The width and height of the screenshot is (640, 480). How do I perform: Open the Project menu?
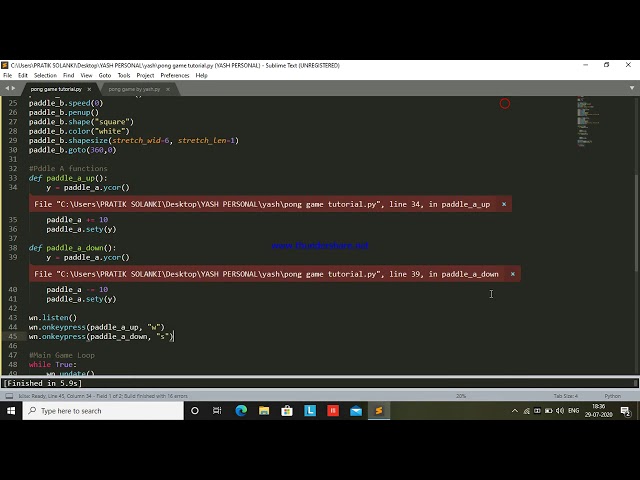pyautogui.click(x=145, y=76)
